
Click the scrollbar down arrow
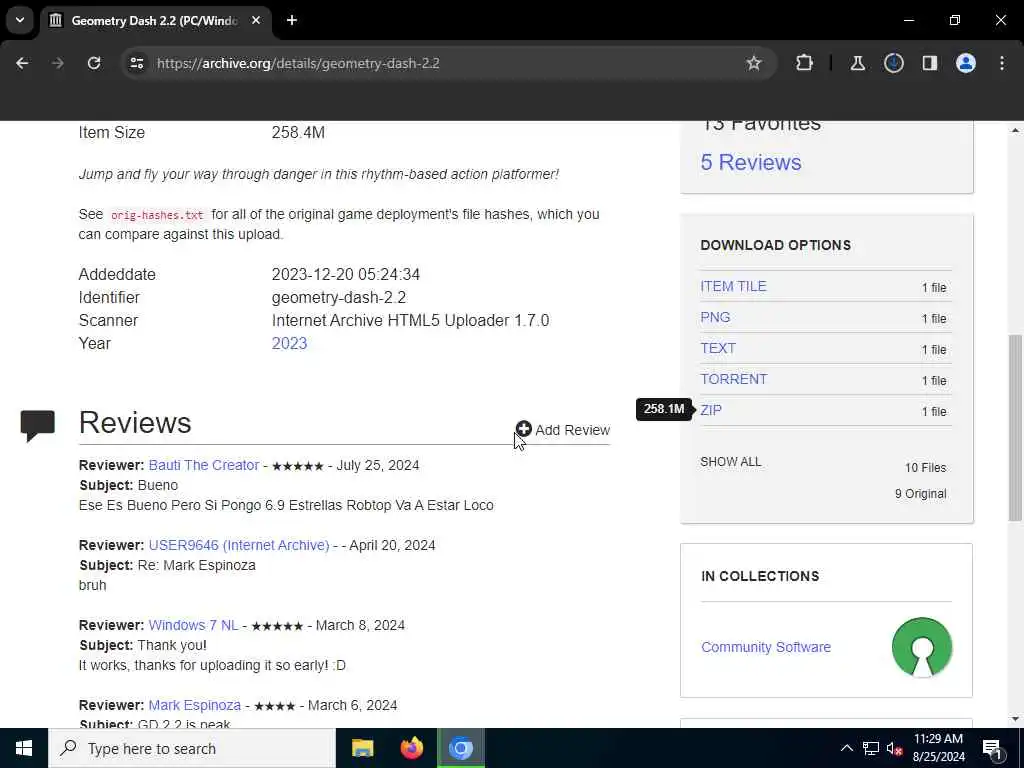(1015, 719)
